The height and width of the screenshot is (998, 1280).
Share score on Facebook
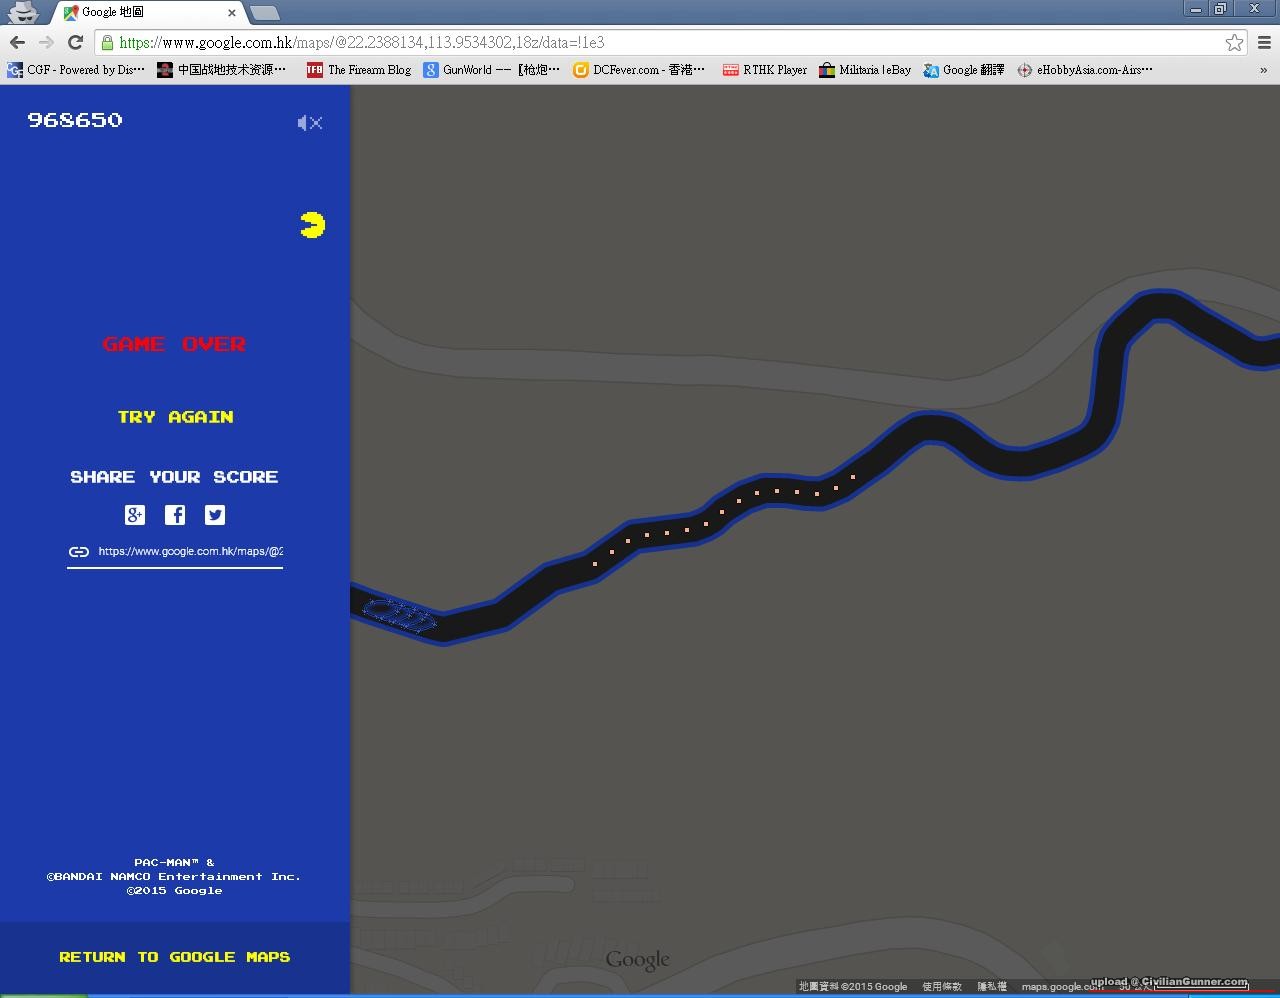(175, 515)
